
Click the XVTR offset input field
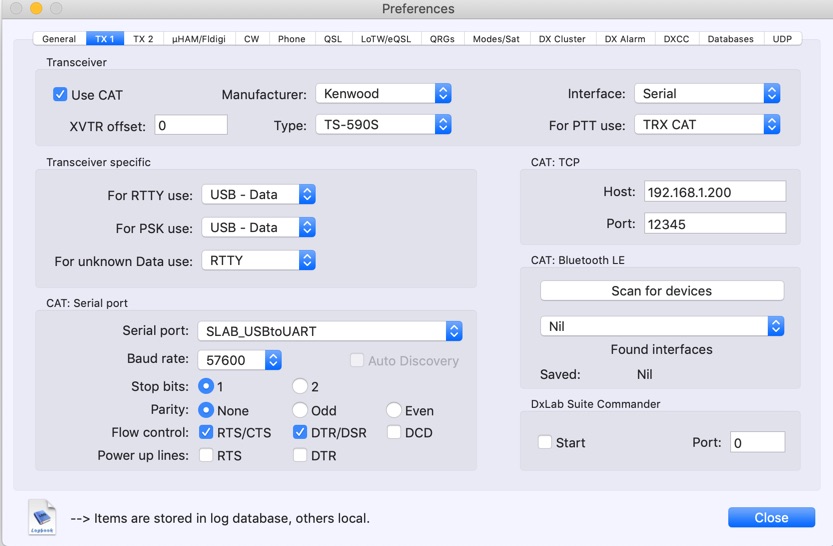(x=190, y=126)
